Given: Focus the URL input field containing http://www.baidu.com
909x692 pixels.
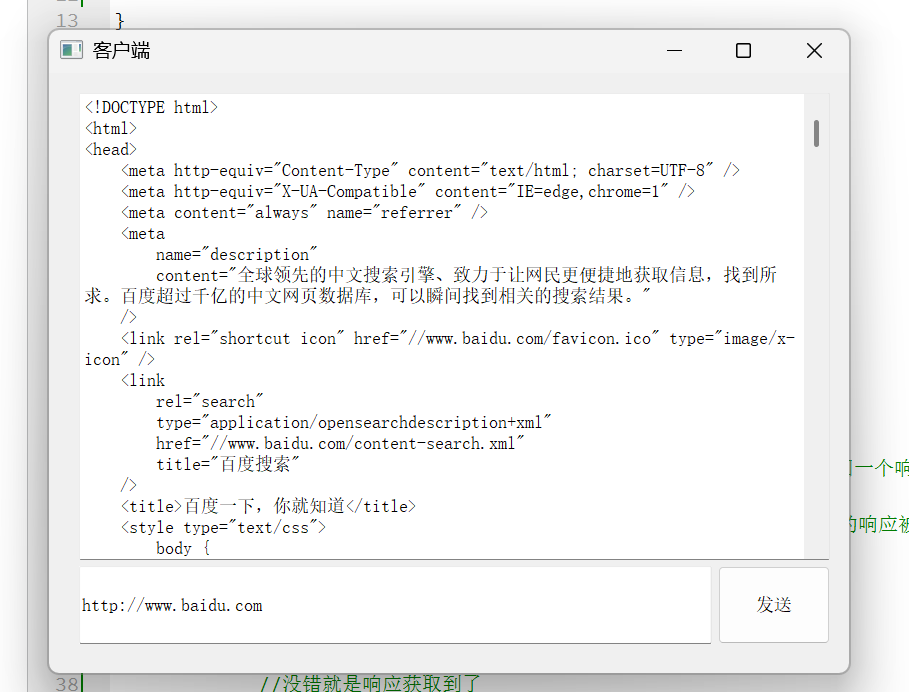Looking at the screenshot, I should click(395, 605).
